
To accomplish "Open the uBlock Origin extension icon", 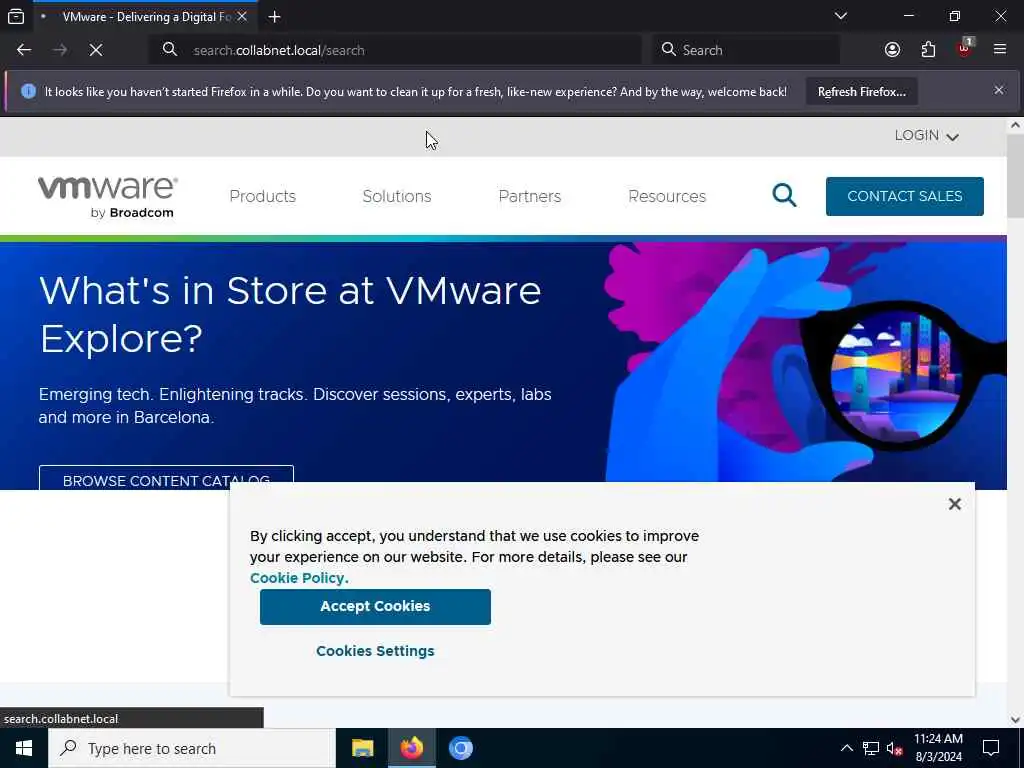I will point(964,50).
